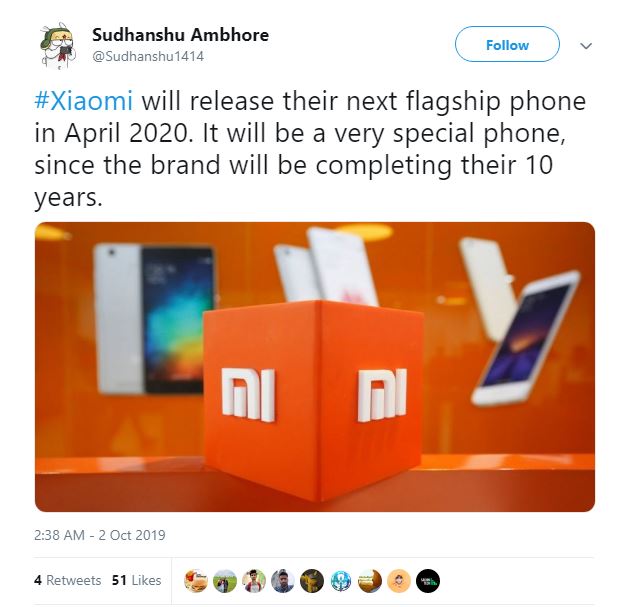
Task: Click the tweet text about the flagship phone
Action: coord(310,149)
